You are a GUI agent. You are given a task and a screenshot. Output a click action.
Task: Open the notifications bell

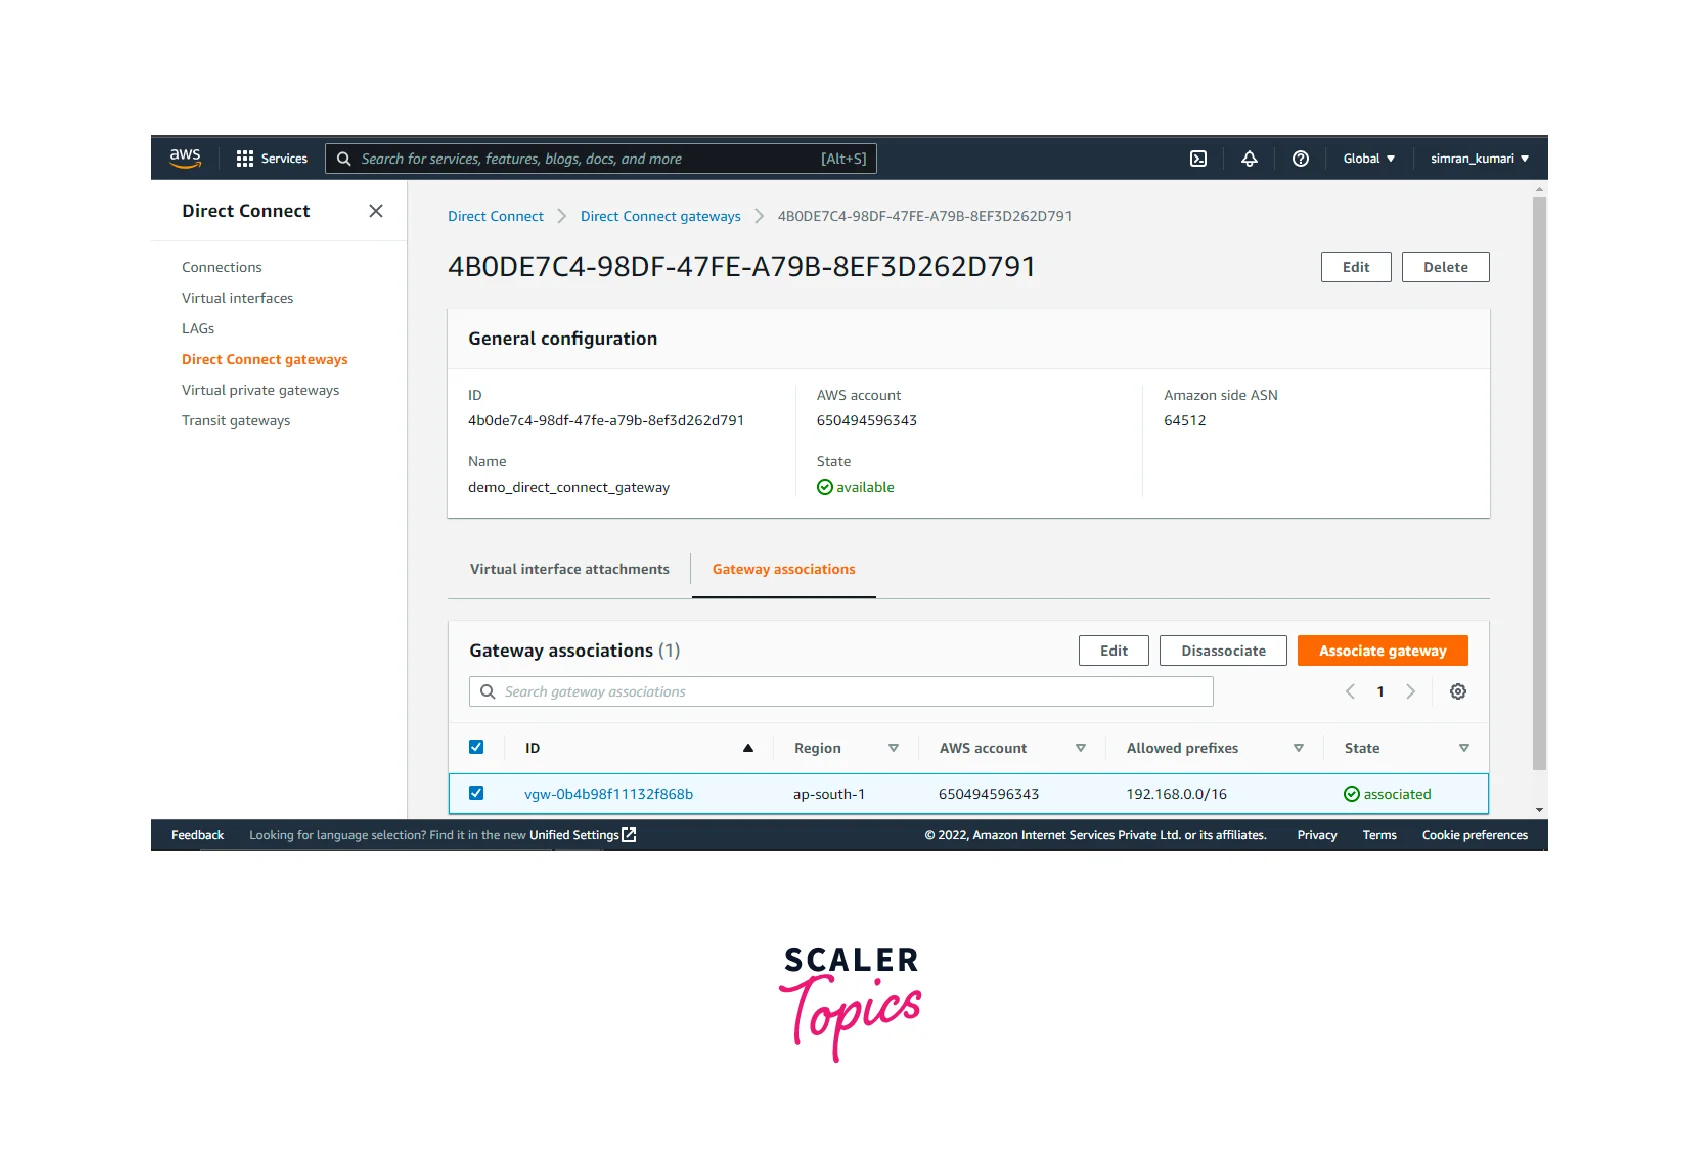pyautogui.click(x=1249, y=159)
